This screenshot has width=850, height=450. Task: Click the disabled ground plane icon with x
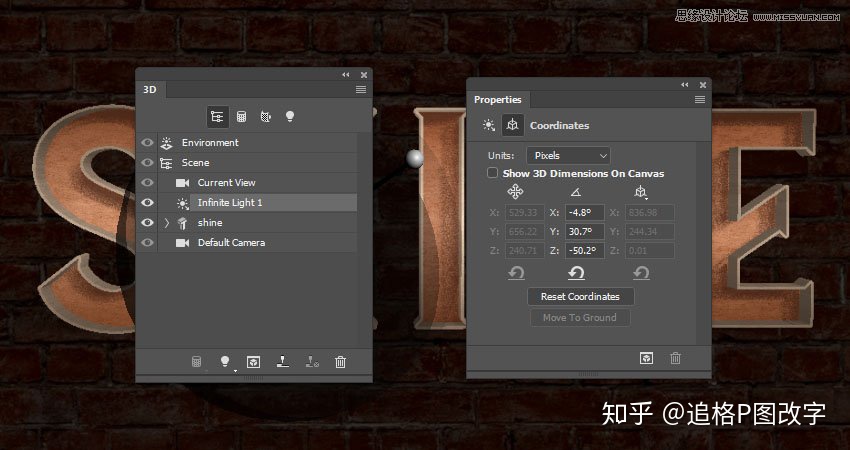pos(312,362)
